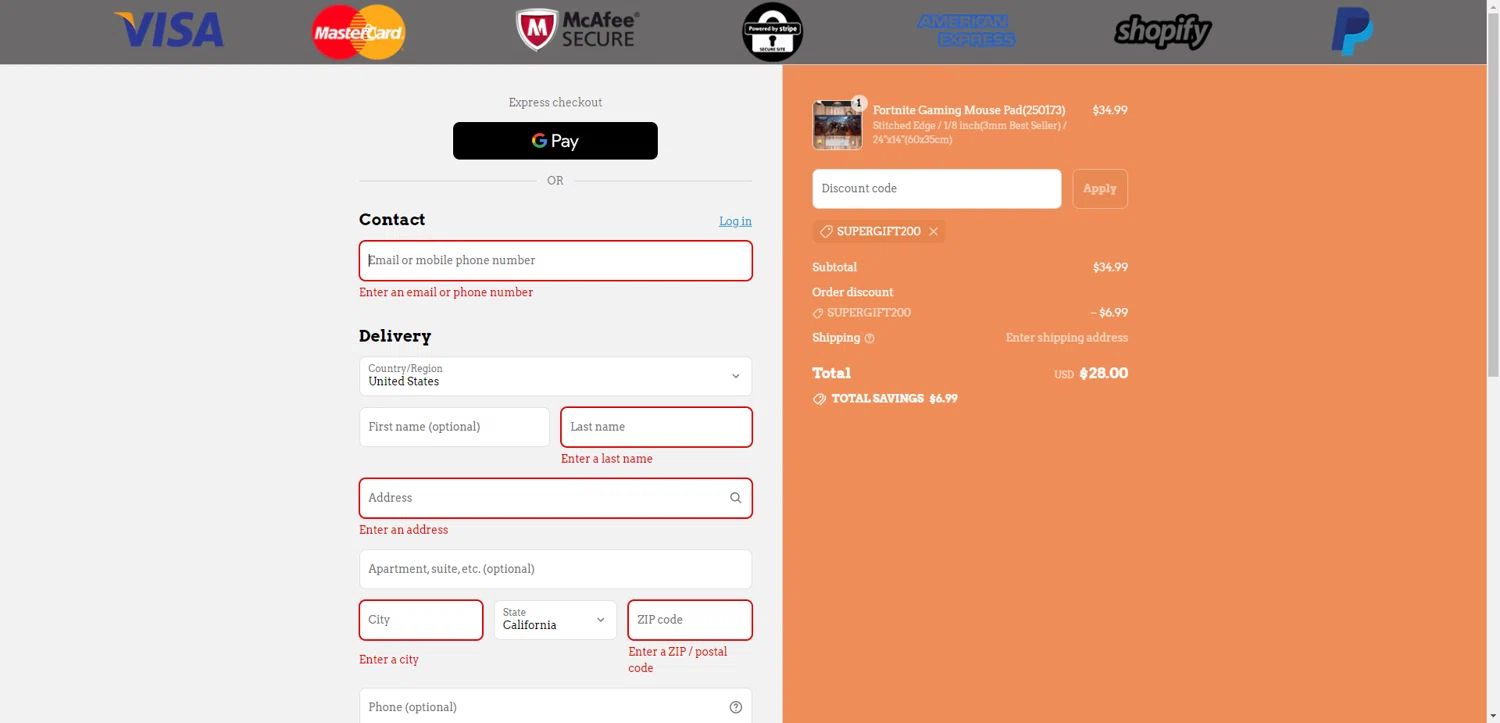Apply the discount code
This screenshot has width=1500, height=723.
tap(1100, 189)
